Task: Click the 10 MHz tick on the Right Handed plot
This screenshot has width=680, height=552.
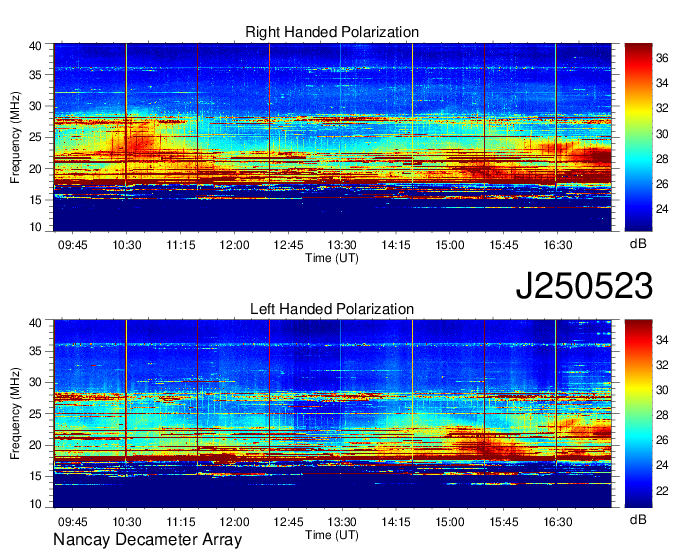Action: [x=35, y=227]
